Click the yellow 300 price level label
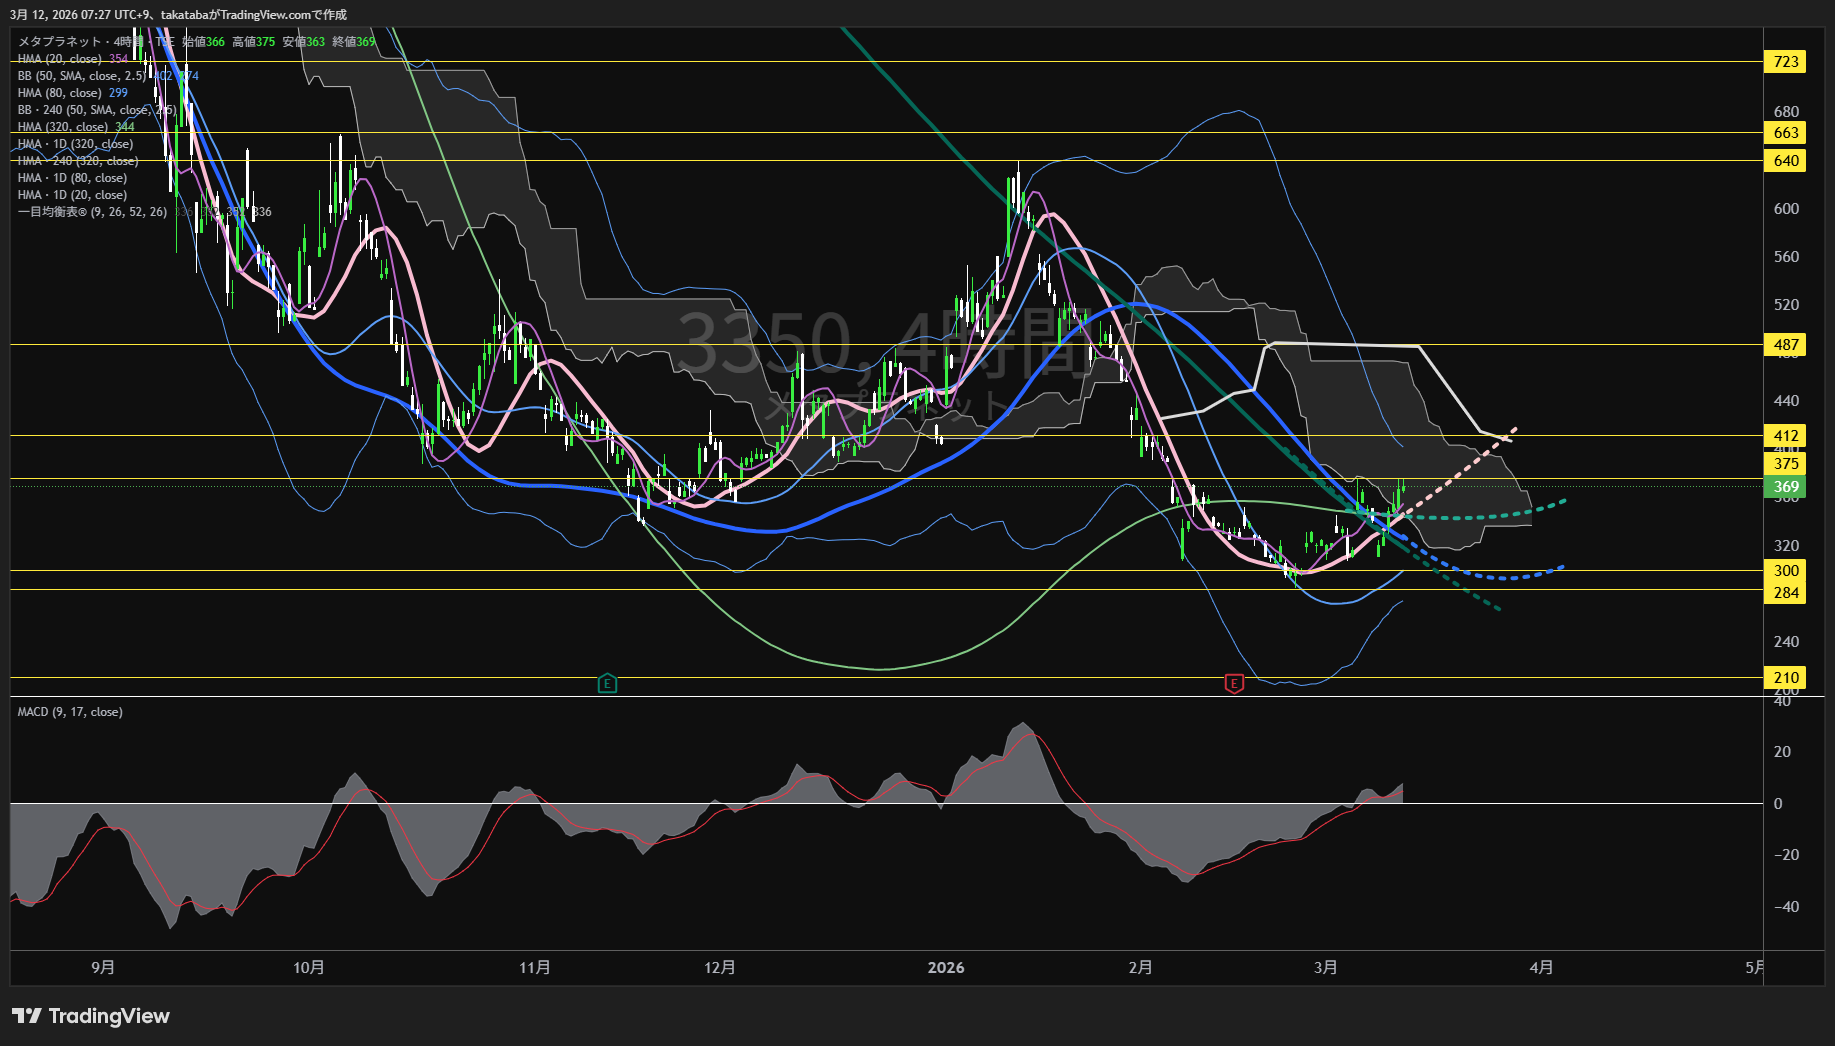1835x1046 pixels. pos(1785,571)
